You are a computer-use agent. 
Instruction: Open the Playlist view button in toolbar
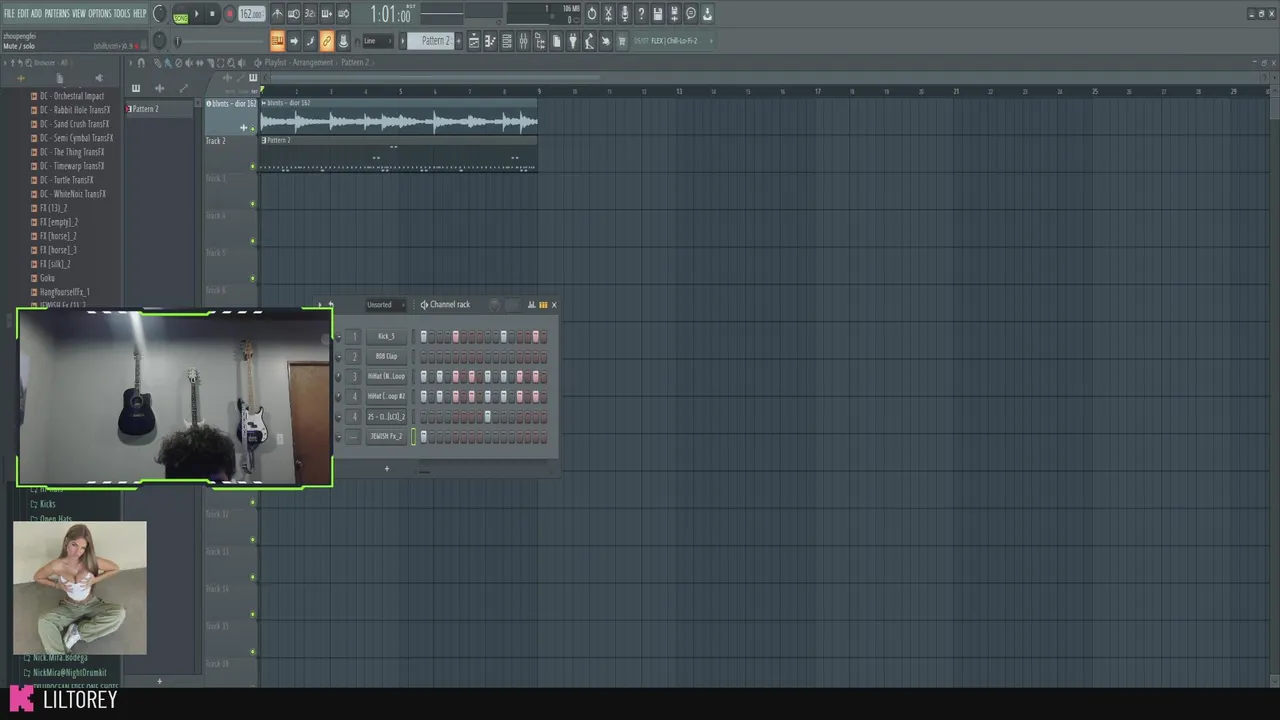[474, 41]
